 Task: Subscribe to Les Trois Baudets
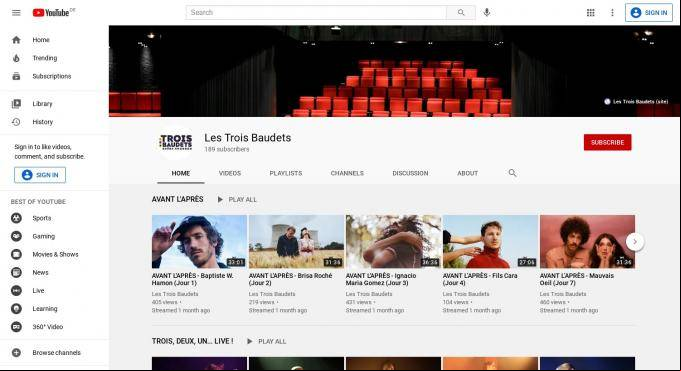click(607, 142)
